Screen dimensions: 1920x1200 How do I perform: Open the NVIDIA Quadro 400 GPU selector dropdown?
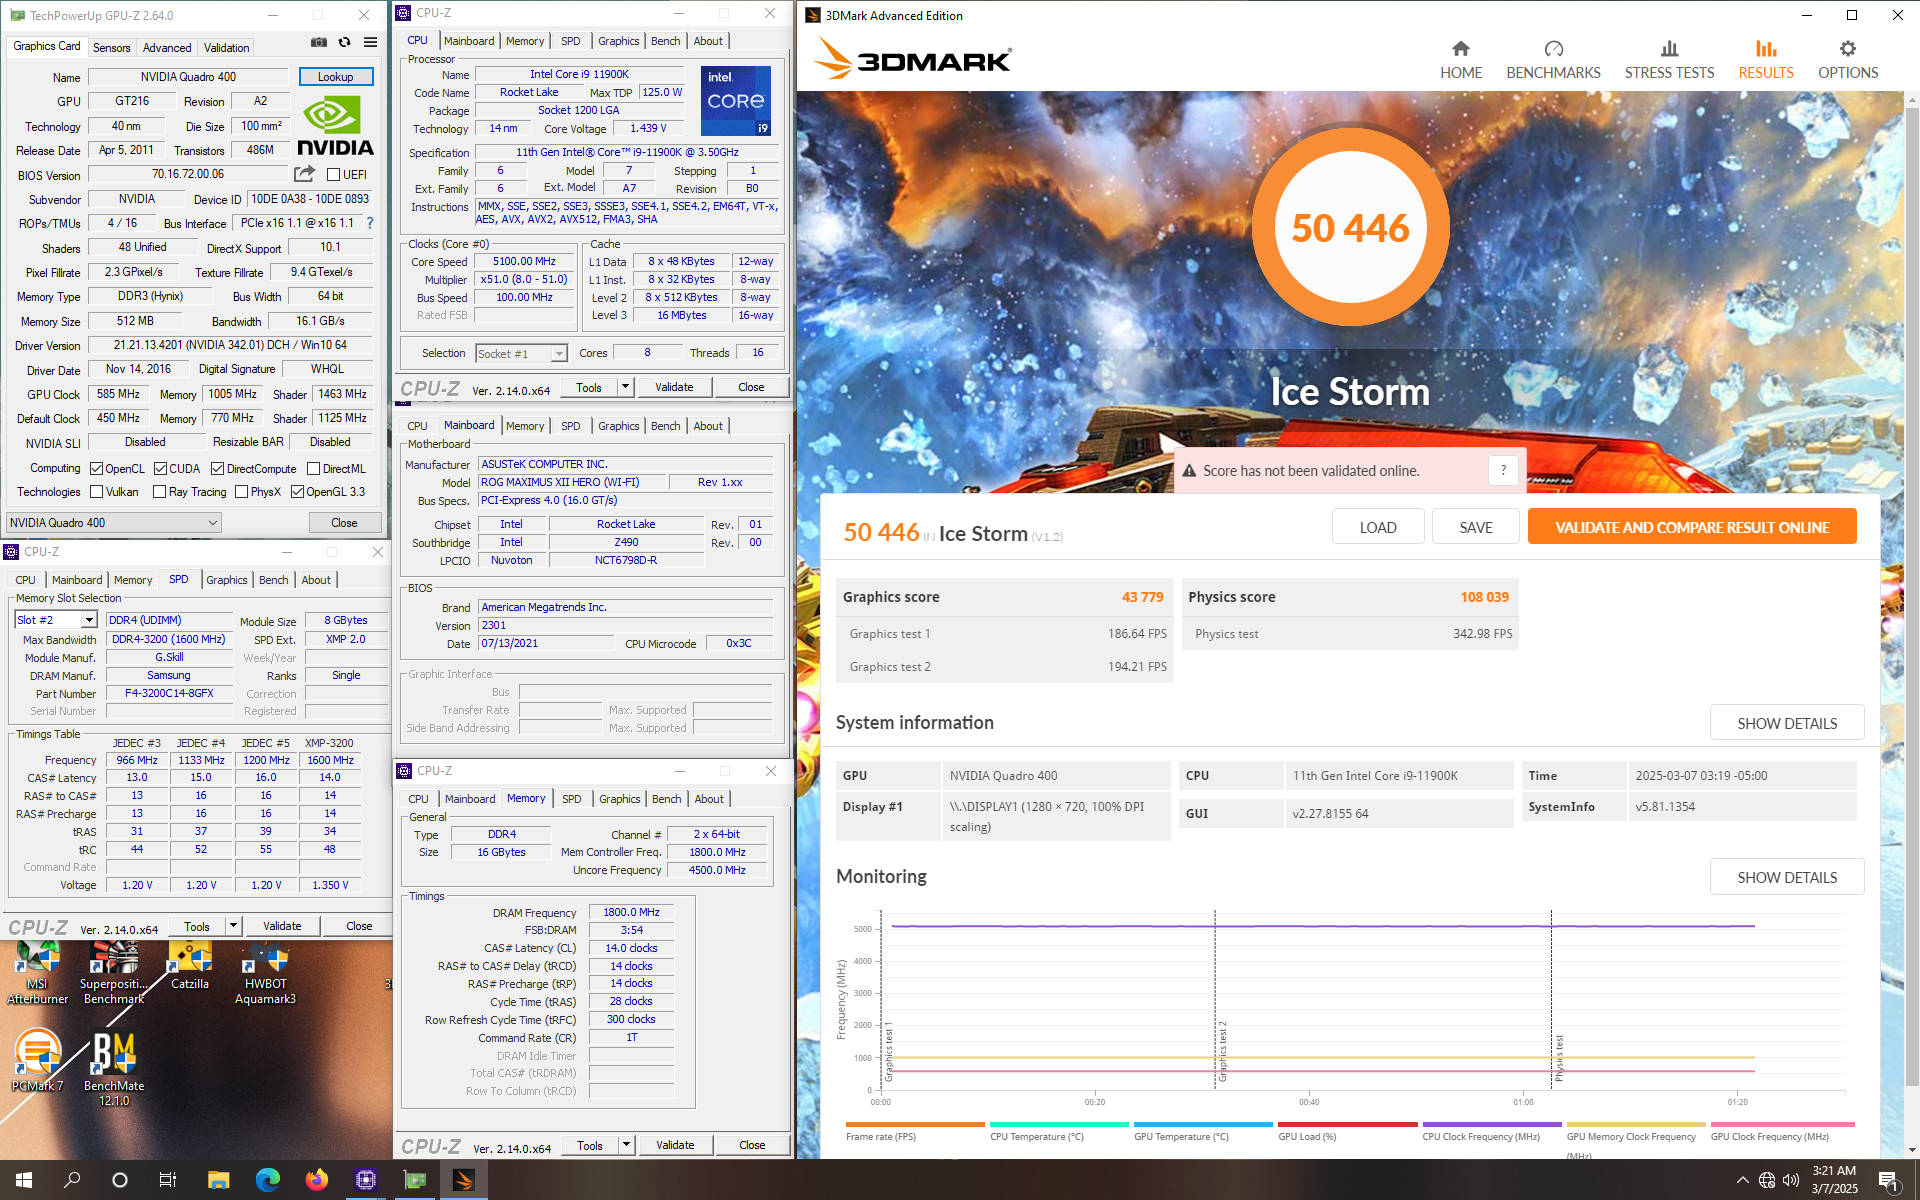coord(113,522)
